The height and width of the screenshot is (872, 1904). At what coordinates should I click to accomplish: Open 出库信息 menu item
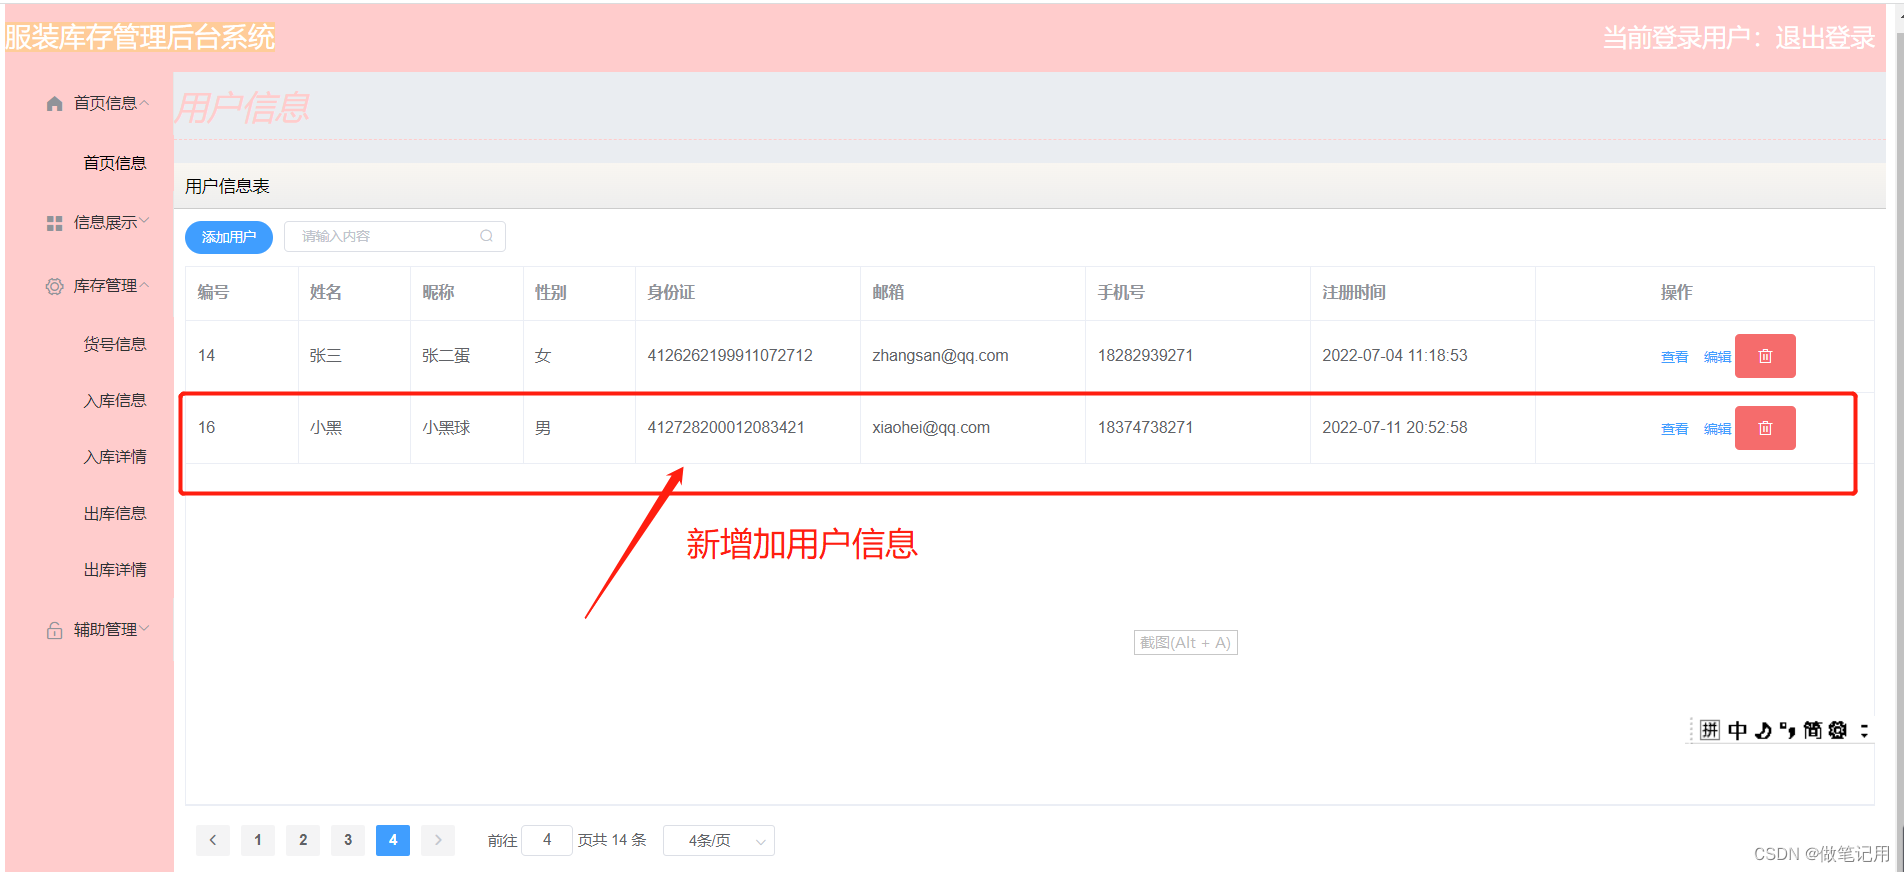(115, 513)
